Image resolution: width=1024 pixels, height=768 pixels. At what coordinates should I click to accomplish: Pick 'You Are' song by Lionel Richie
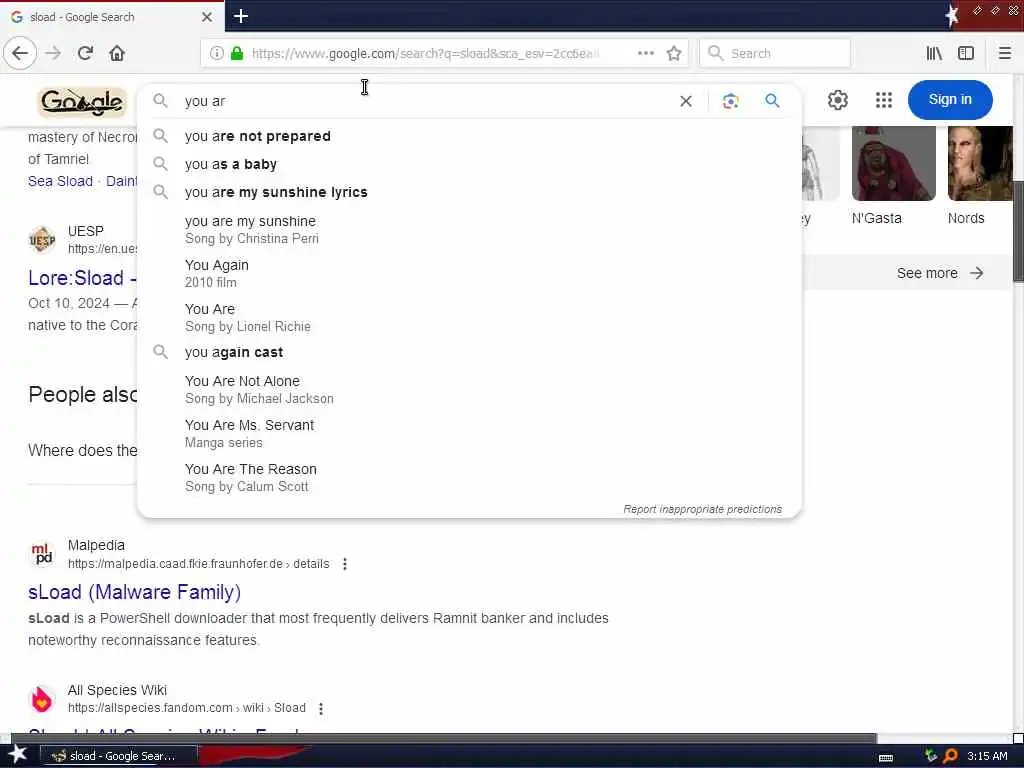coord(470,317)
